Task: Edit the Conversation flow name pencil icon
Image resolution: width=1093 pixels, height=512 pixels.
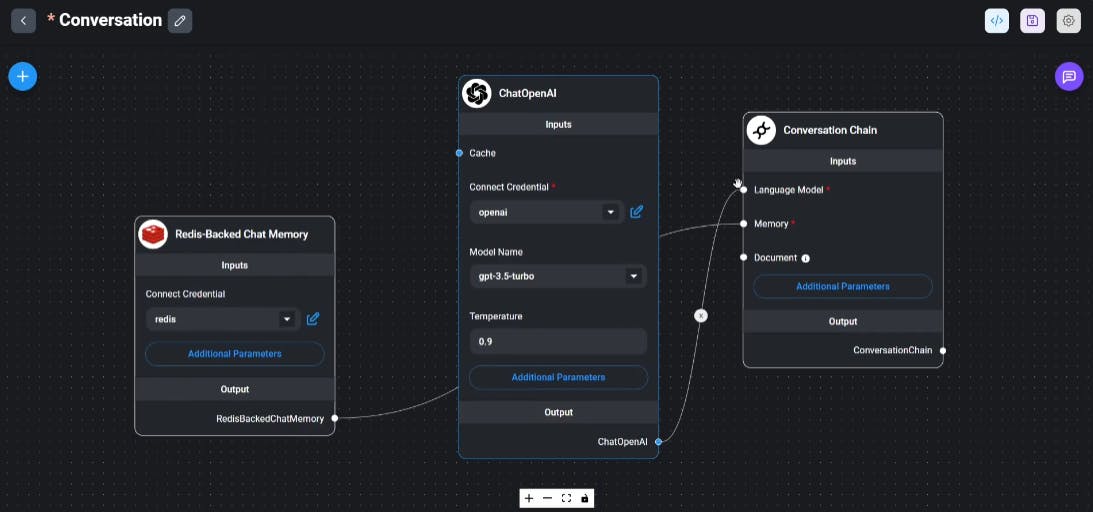Action: pos(180,20)
